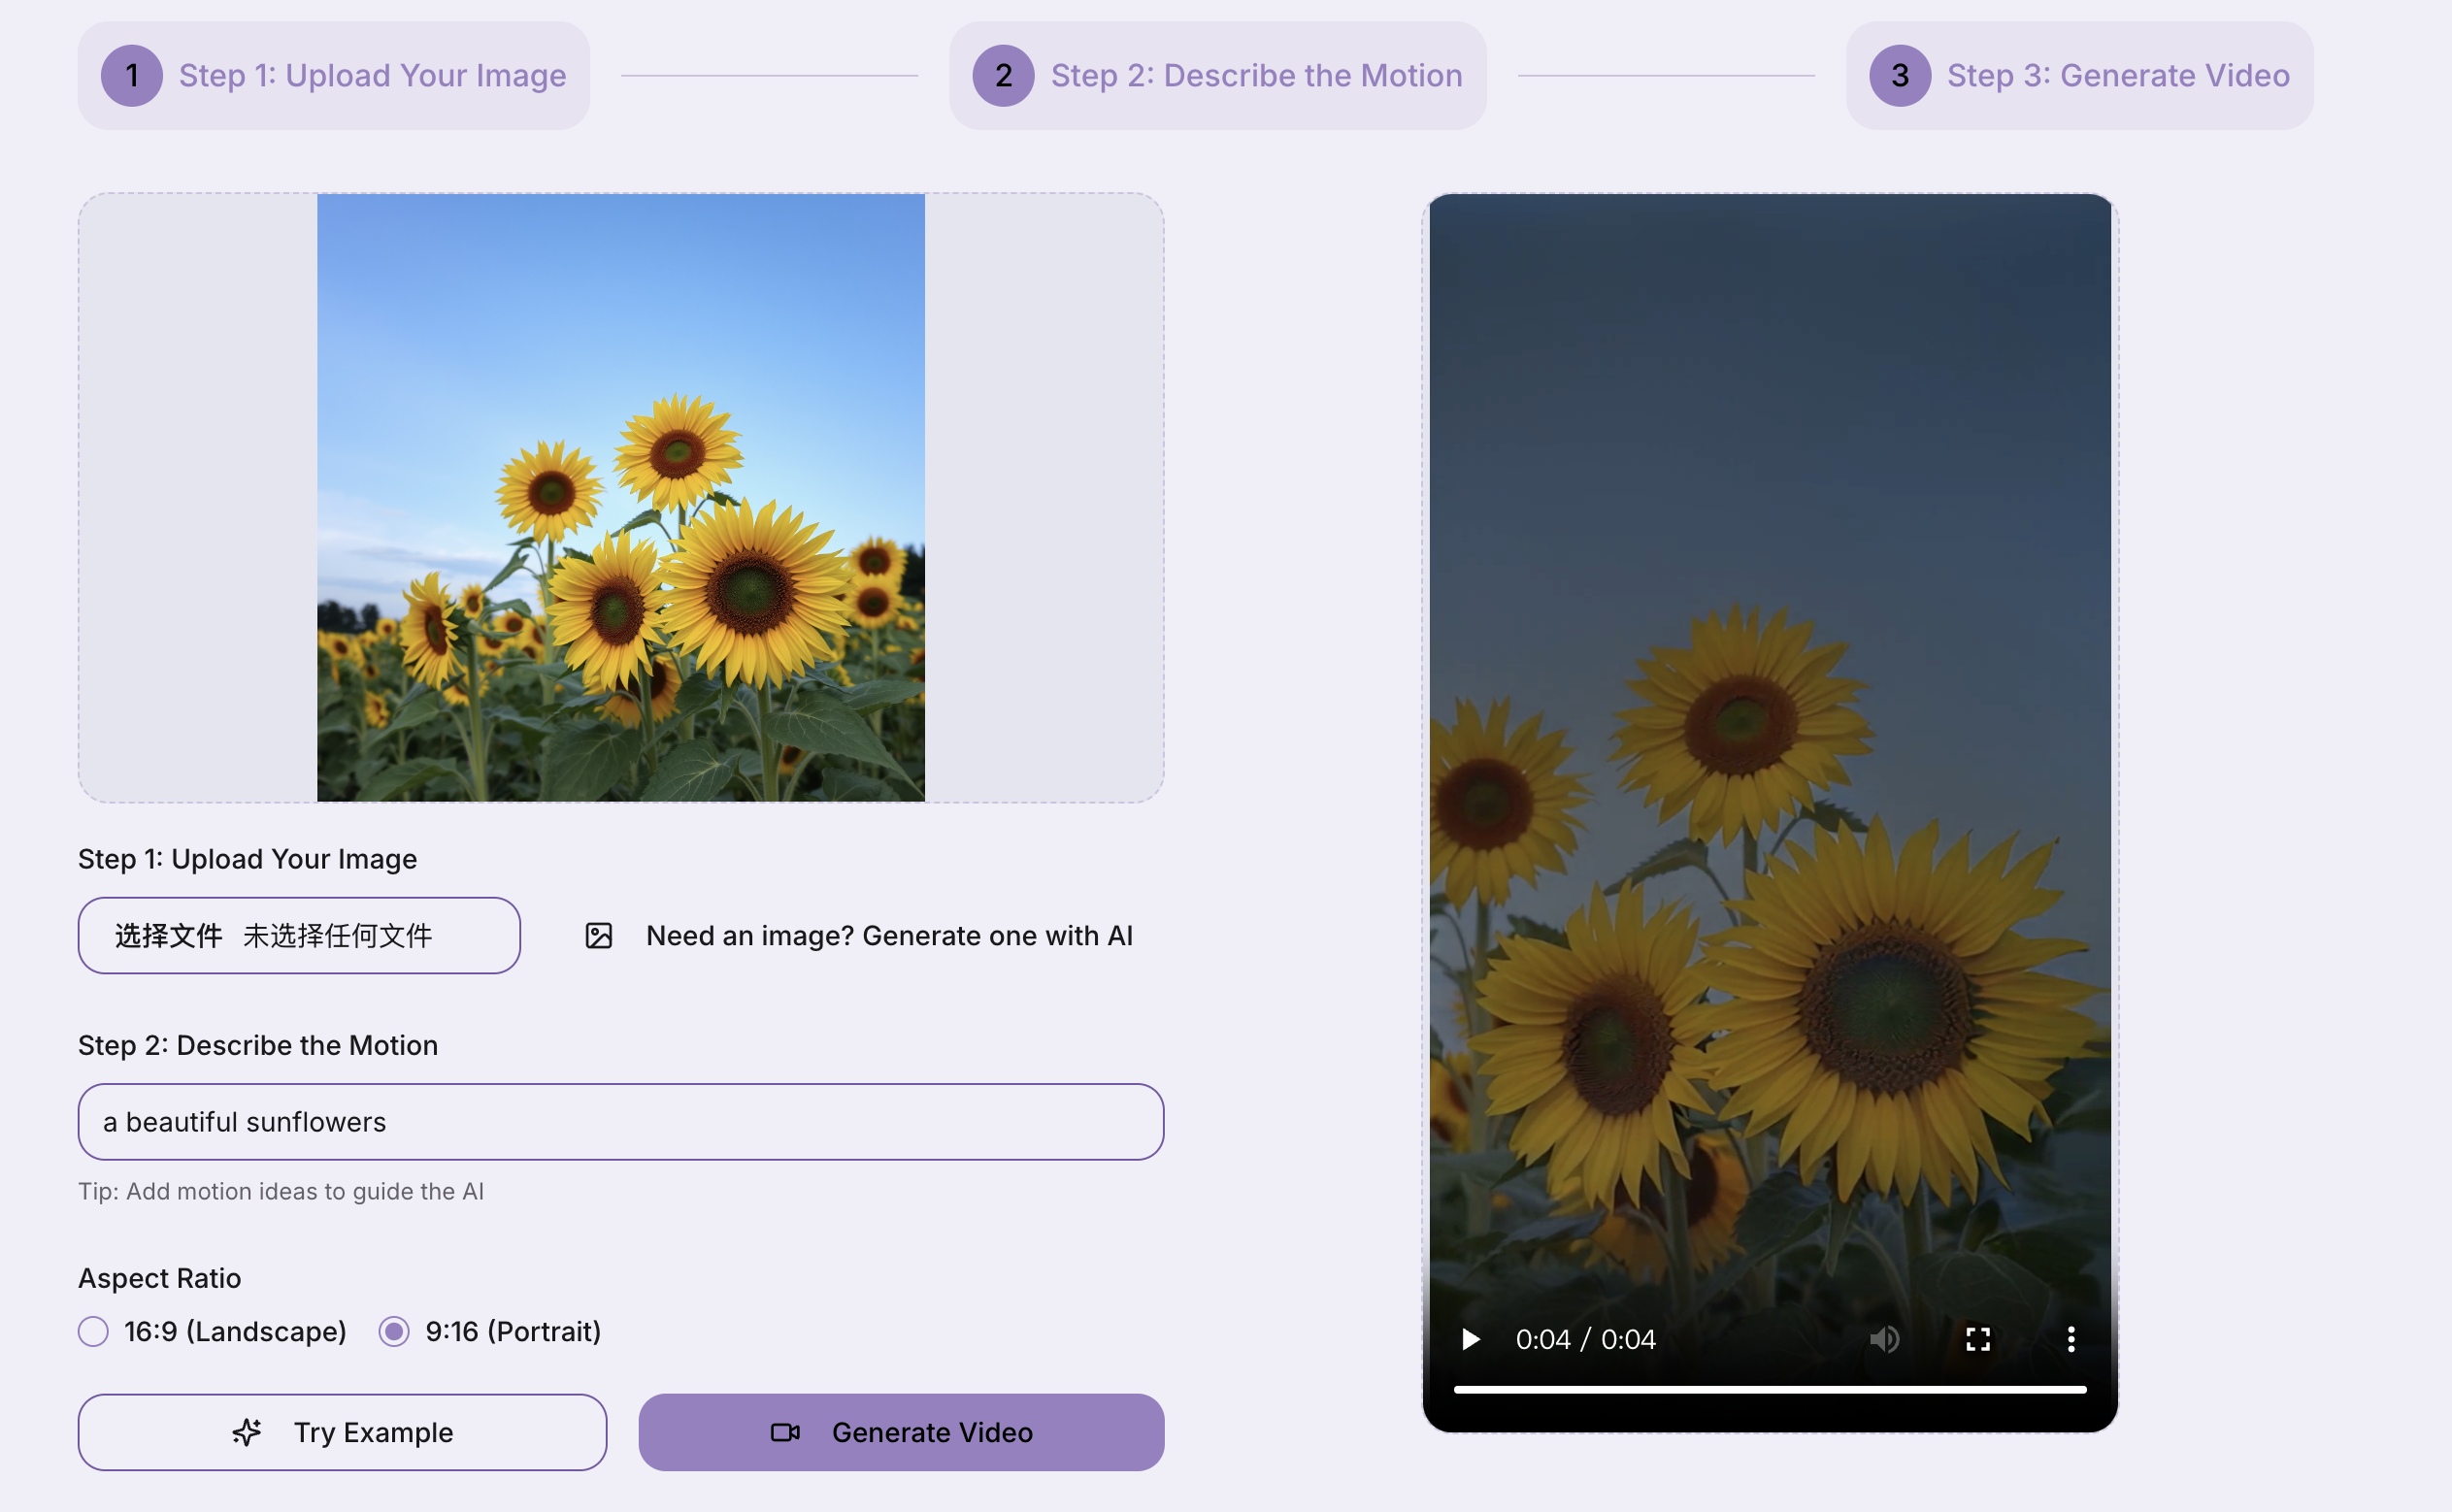Image resolution: width=2452 pixels, height=1512 pixels.
Task: Select 16:9 Landscape aspect ratio
Action: [94, 1332]
